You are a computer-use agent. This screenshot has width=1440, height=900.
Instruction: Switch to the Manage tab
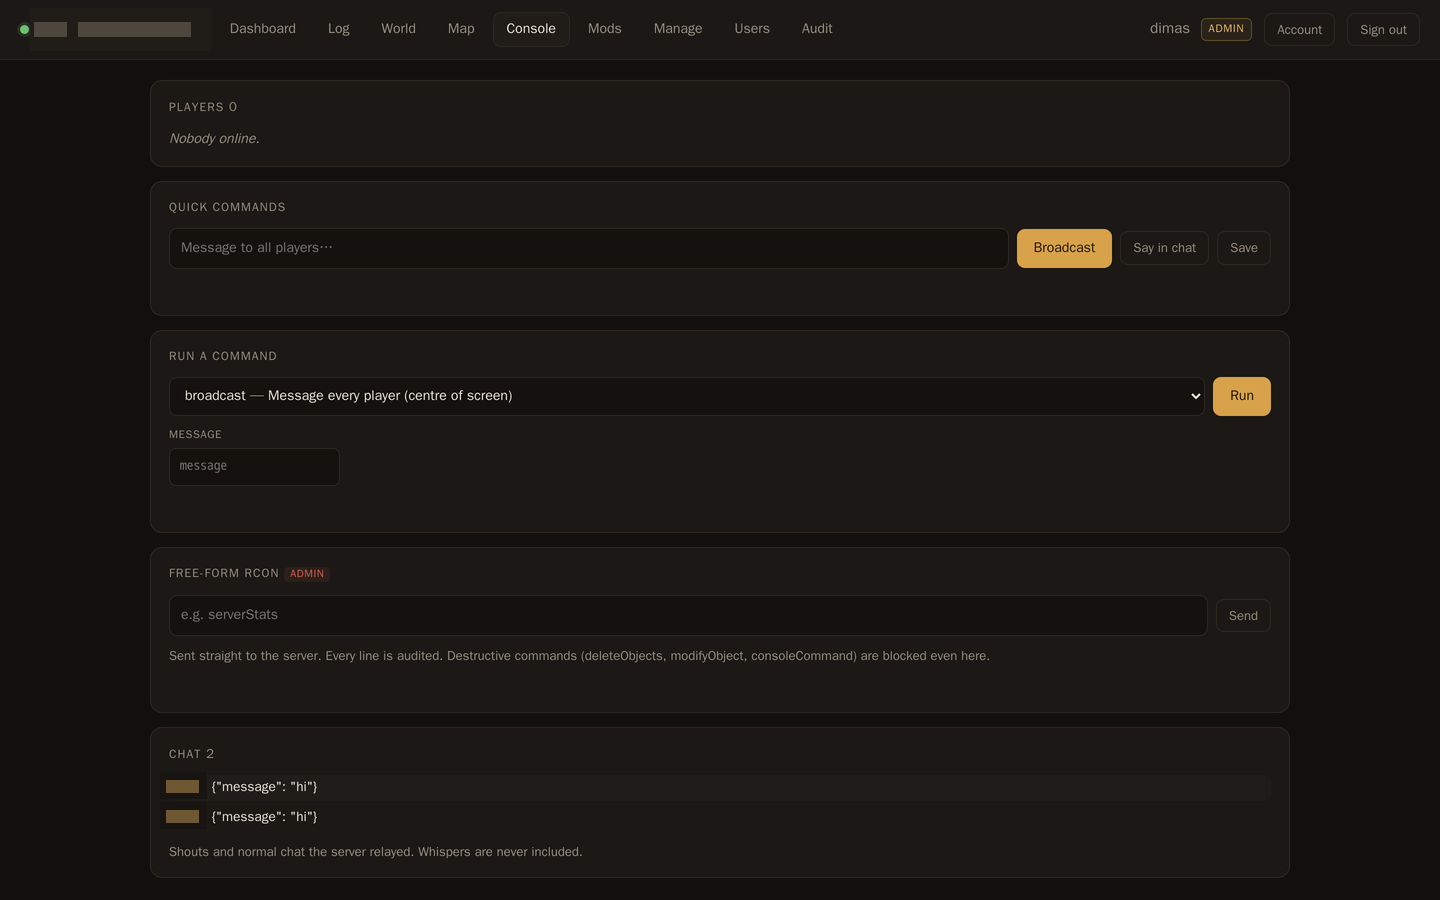[678, 29]
